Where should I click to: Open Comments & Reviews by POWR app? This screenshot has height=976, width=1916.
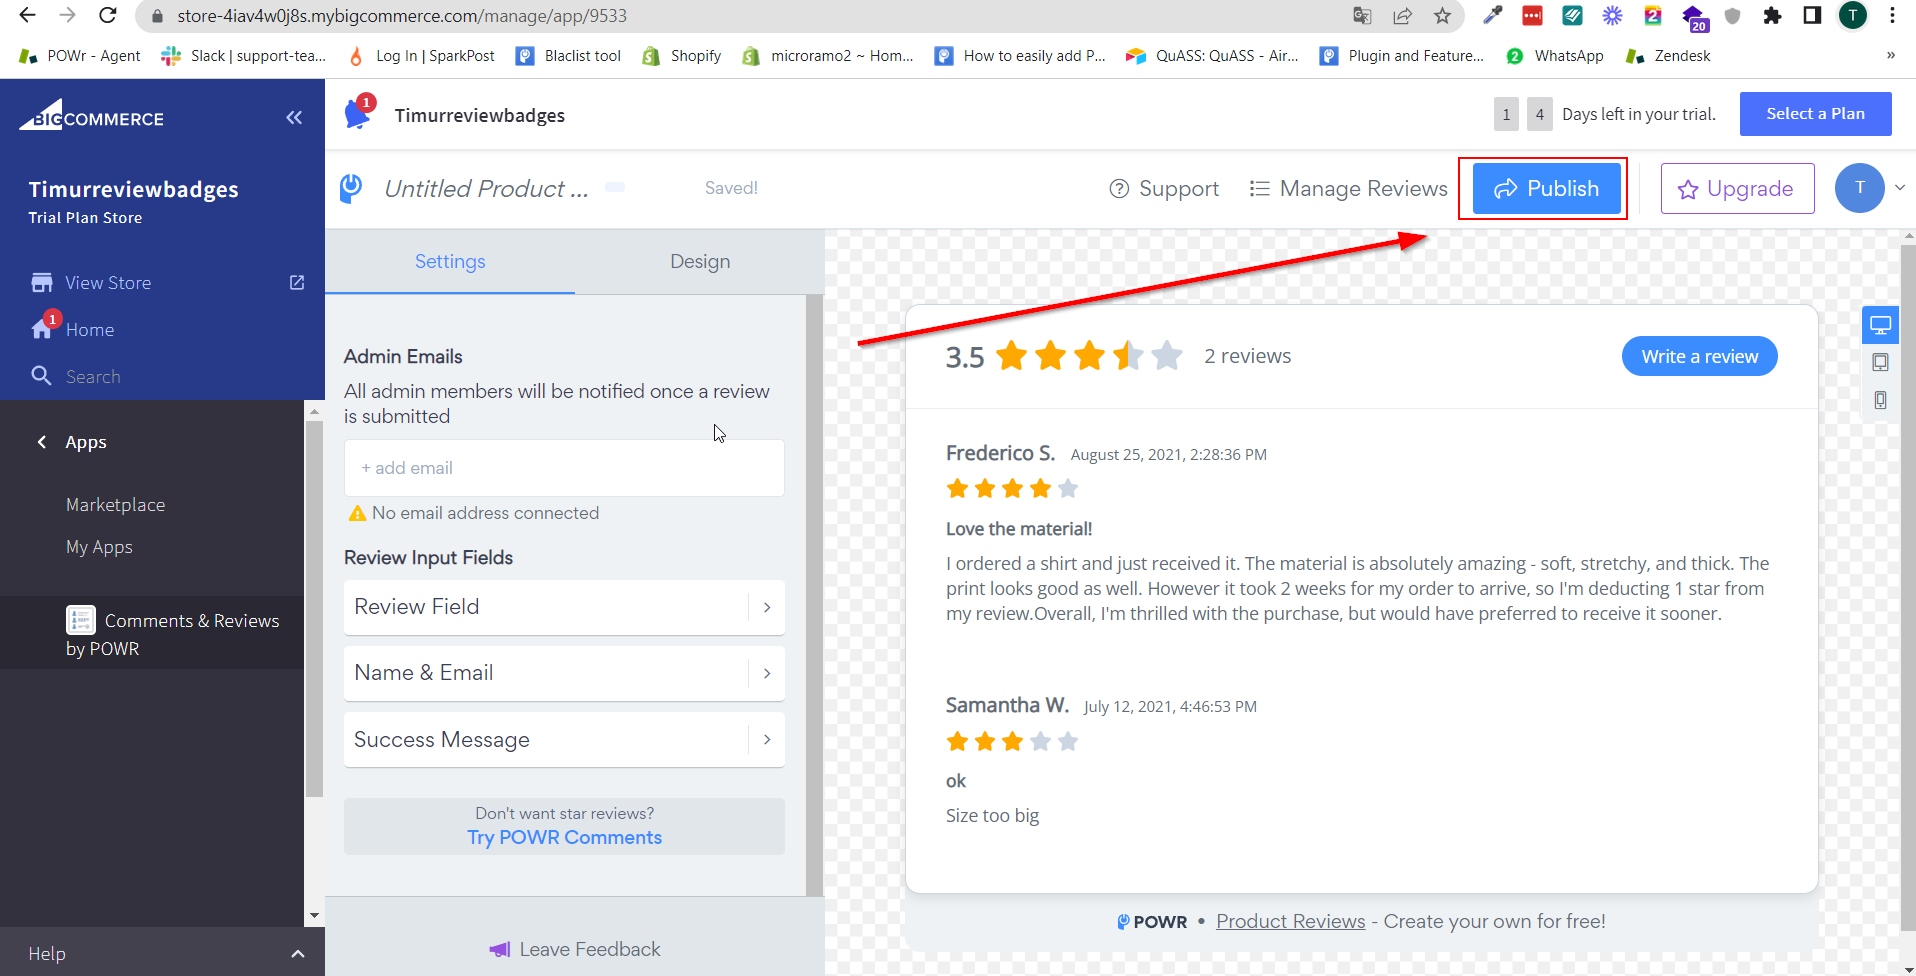tap(152, 634)
